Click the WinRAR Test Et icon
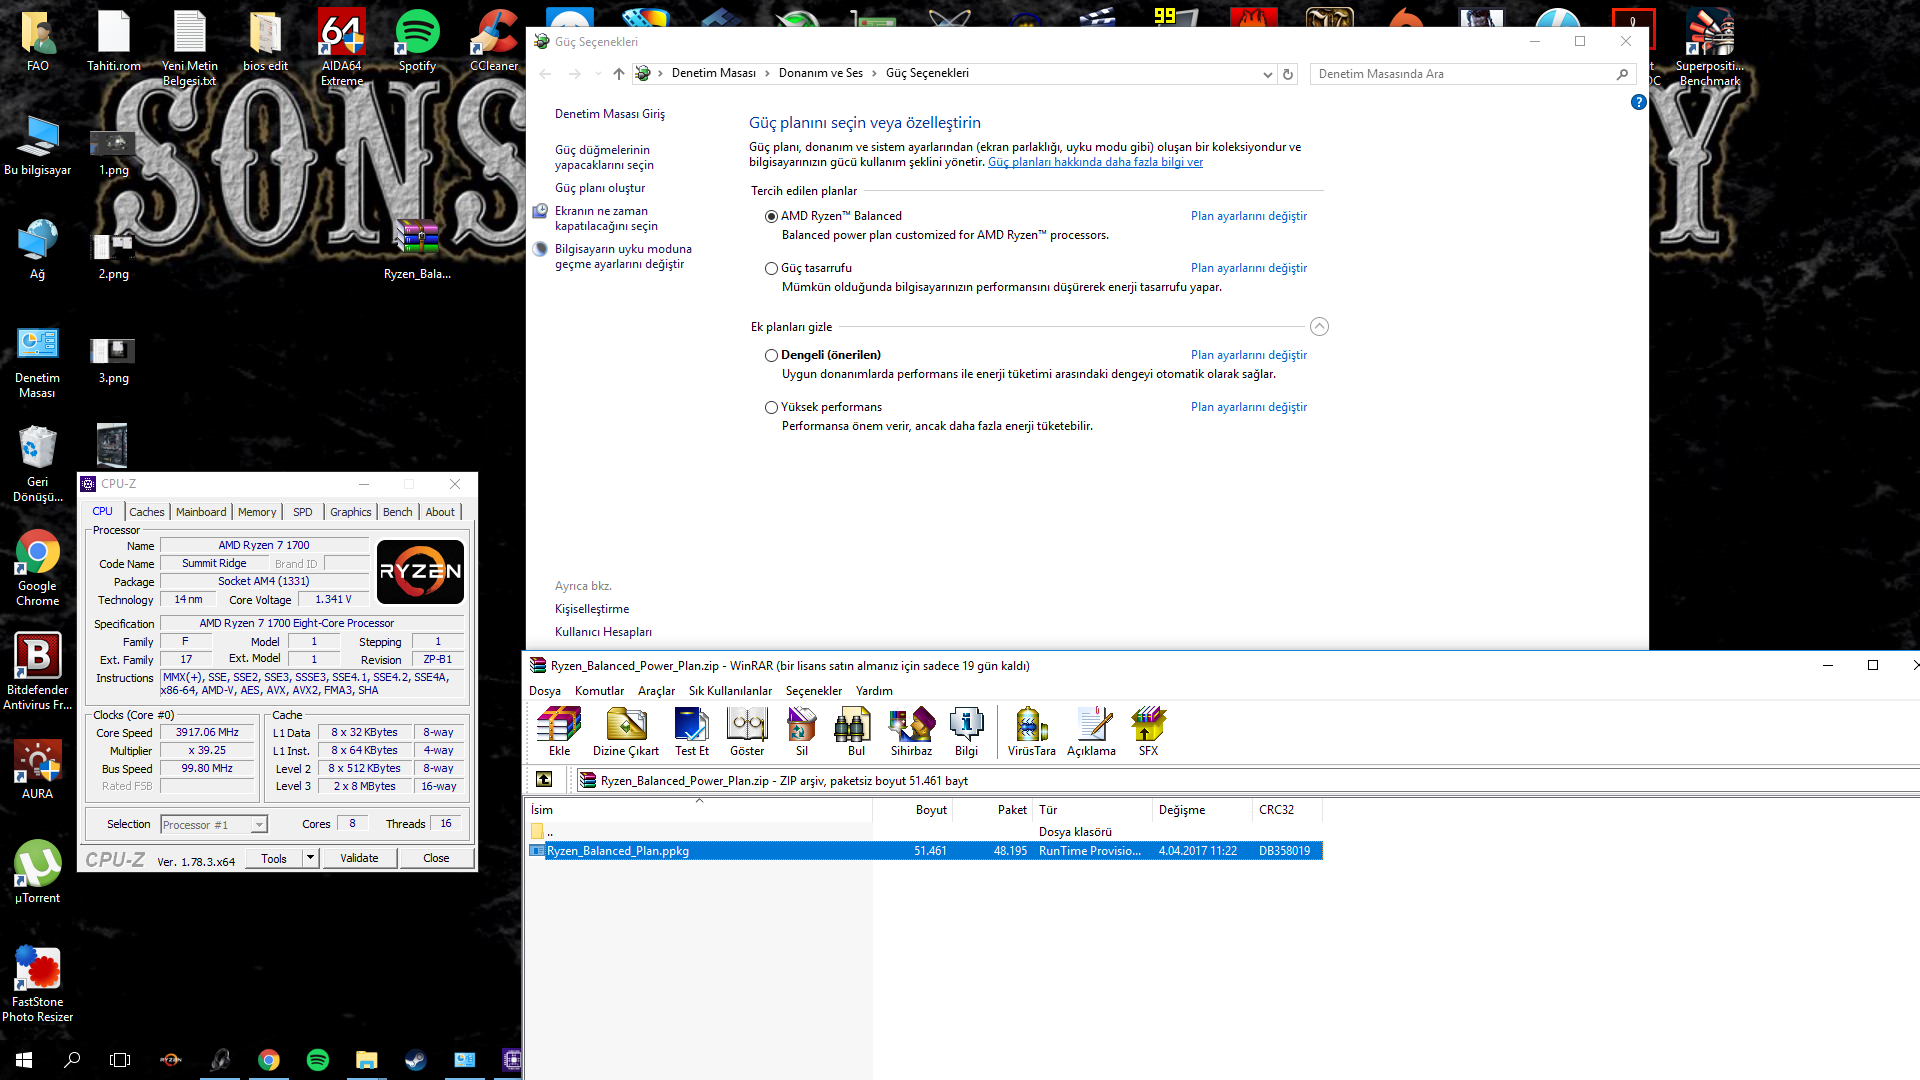The height and width of the screenshot is (1080, 1920). (x=691, y=731)
